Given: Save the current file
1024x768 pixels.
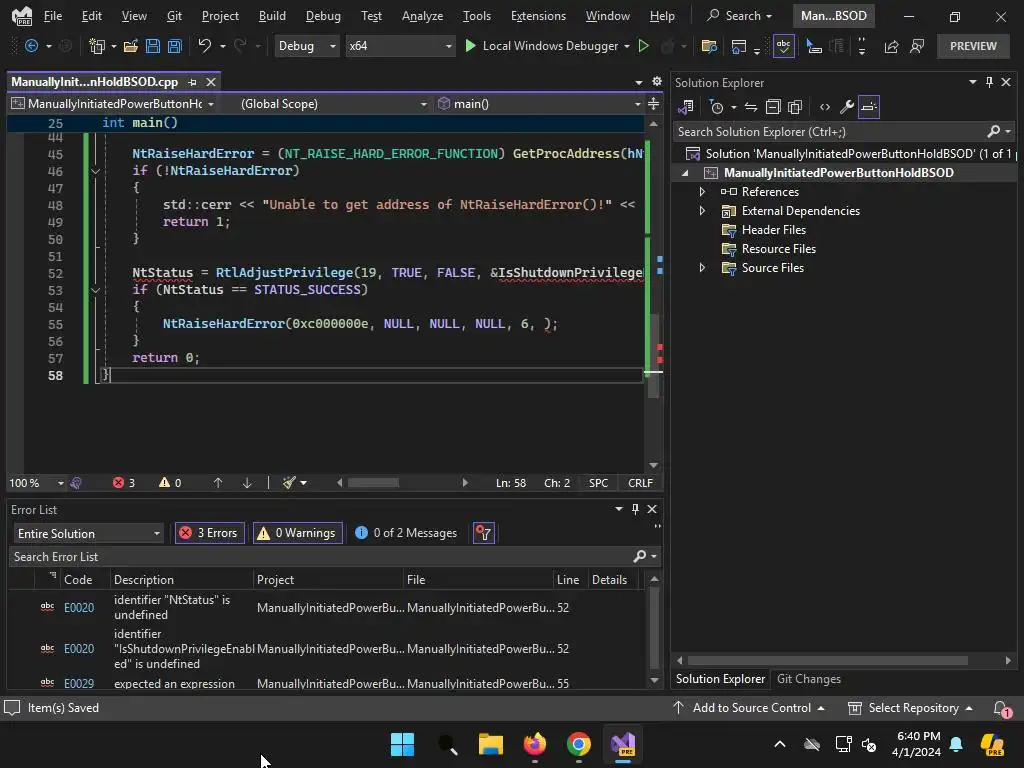Looking at the screenshot, I should pyautogui.click(x=153, y=46).
